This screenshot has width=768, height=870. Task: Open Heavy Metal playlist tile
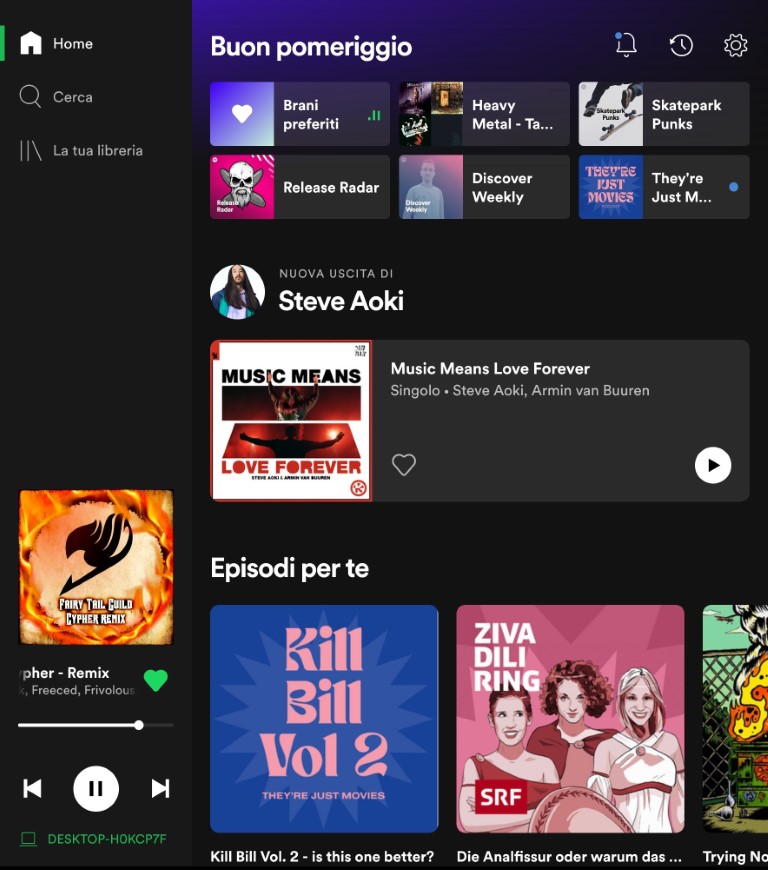click(484, 114)
